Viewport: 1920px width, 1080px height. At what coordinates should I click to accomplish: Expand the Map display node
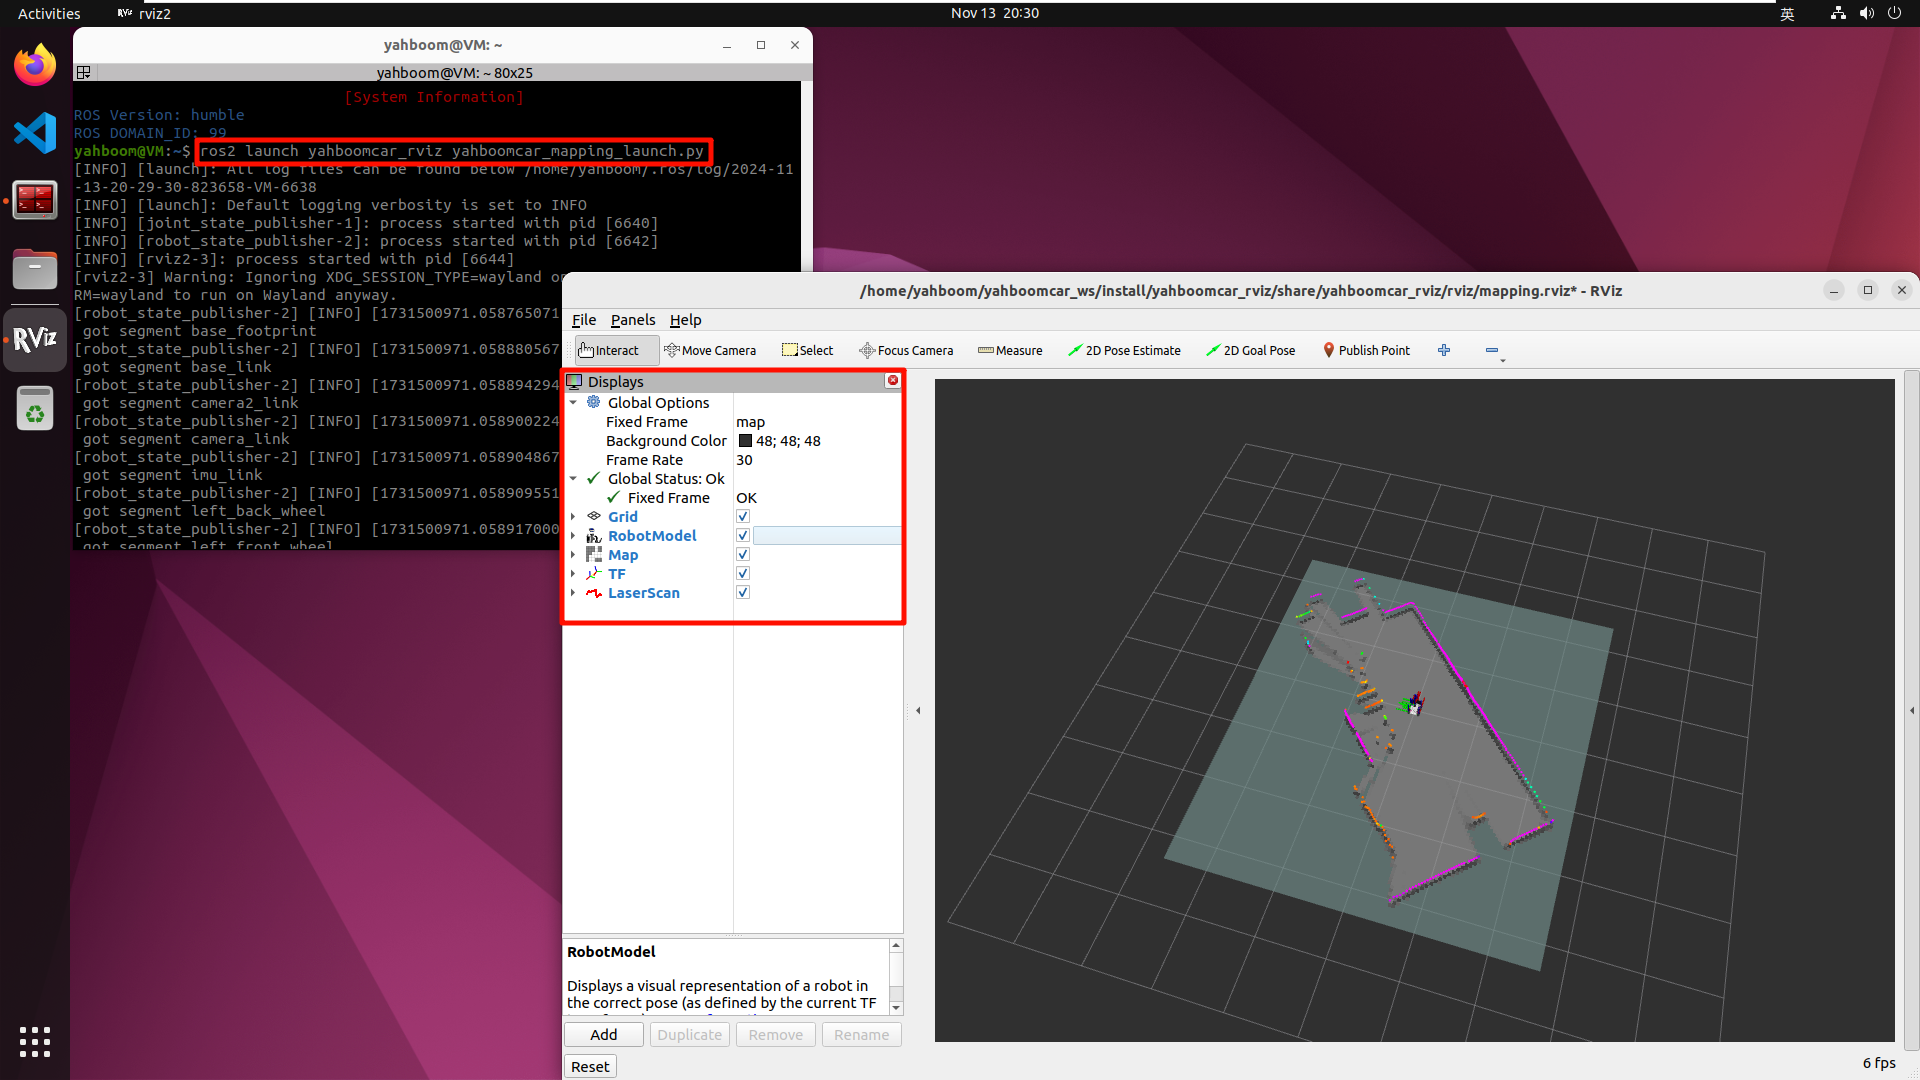[573, 554]
